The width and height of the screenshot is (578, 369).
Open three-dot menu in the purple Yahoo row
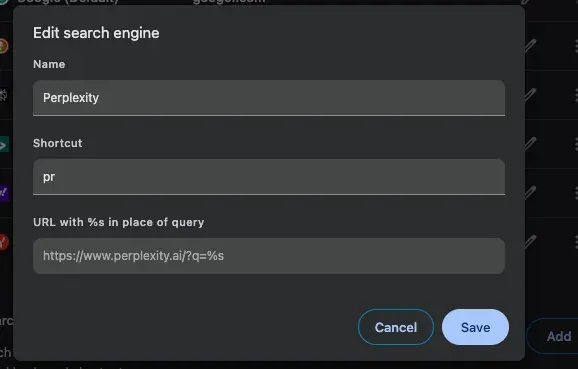pyautogui.click(x=576, y=193)
